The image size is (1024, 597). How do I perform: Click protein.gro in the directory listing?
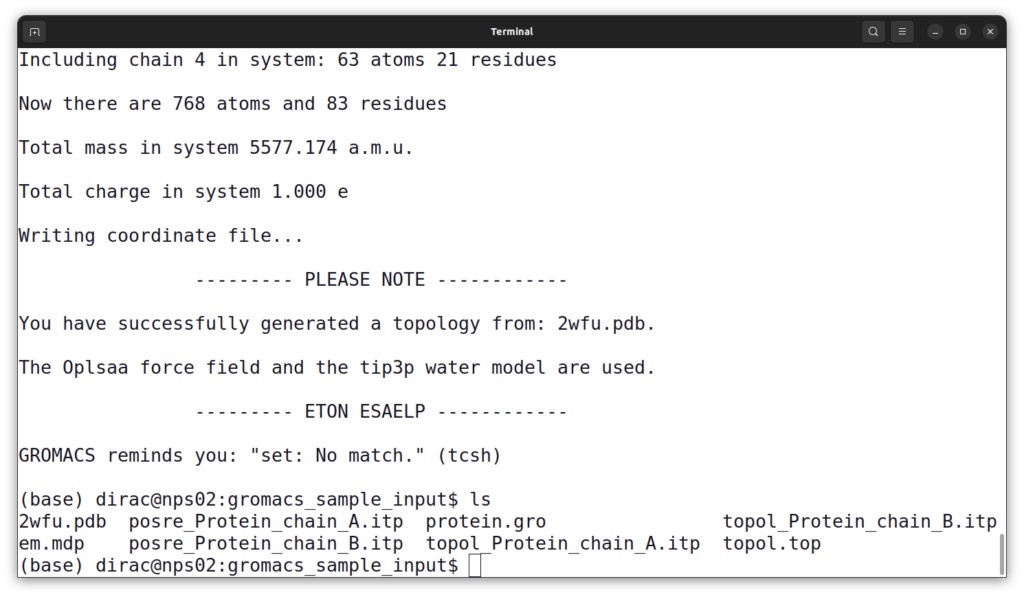tap(485, 521)
